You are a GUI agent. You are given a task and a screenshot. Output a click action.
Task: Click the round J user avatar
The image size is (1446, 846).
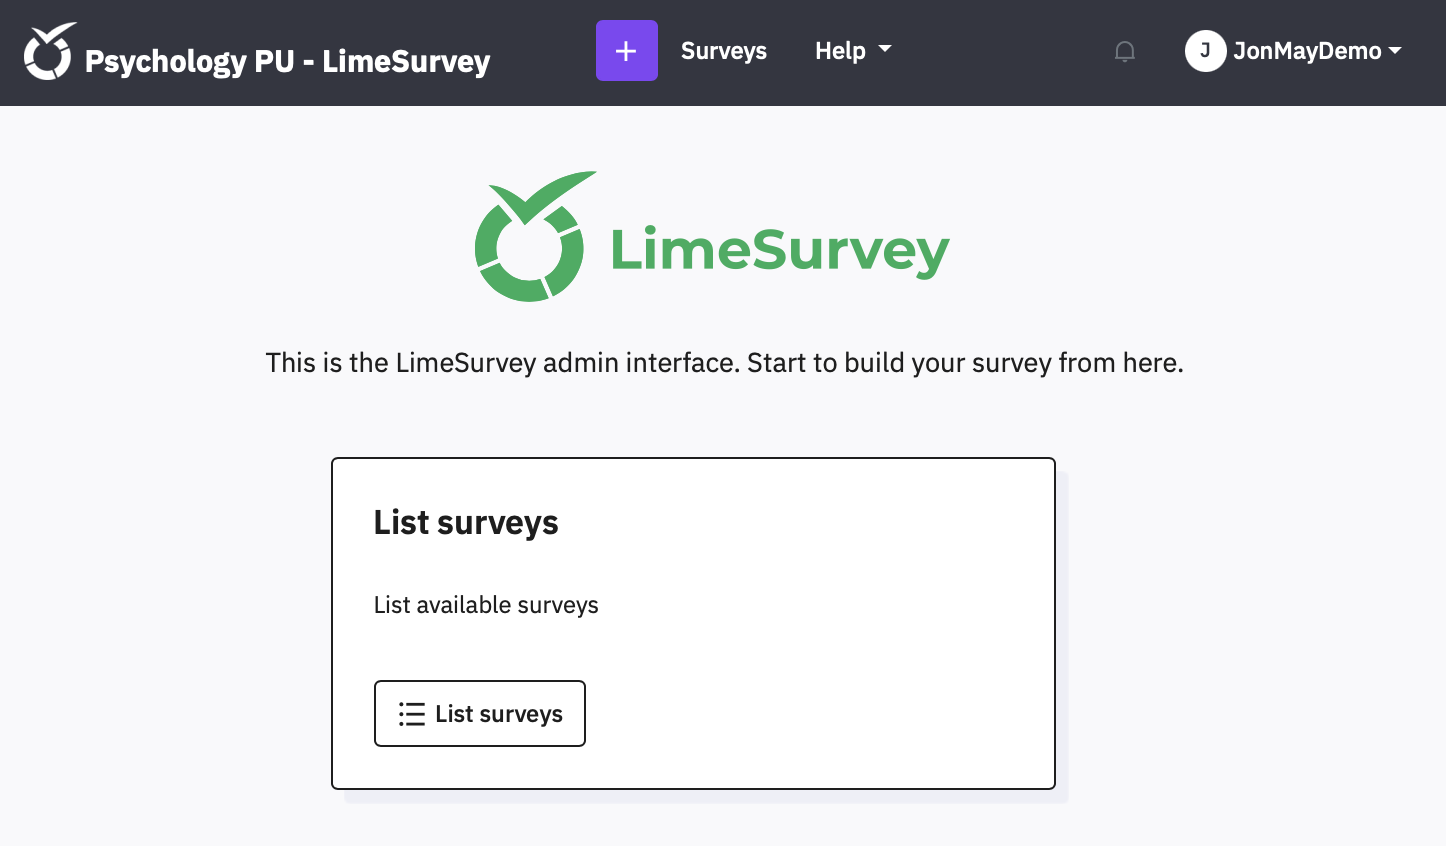tap(1205, 51)
